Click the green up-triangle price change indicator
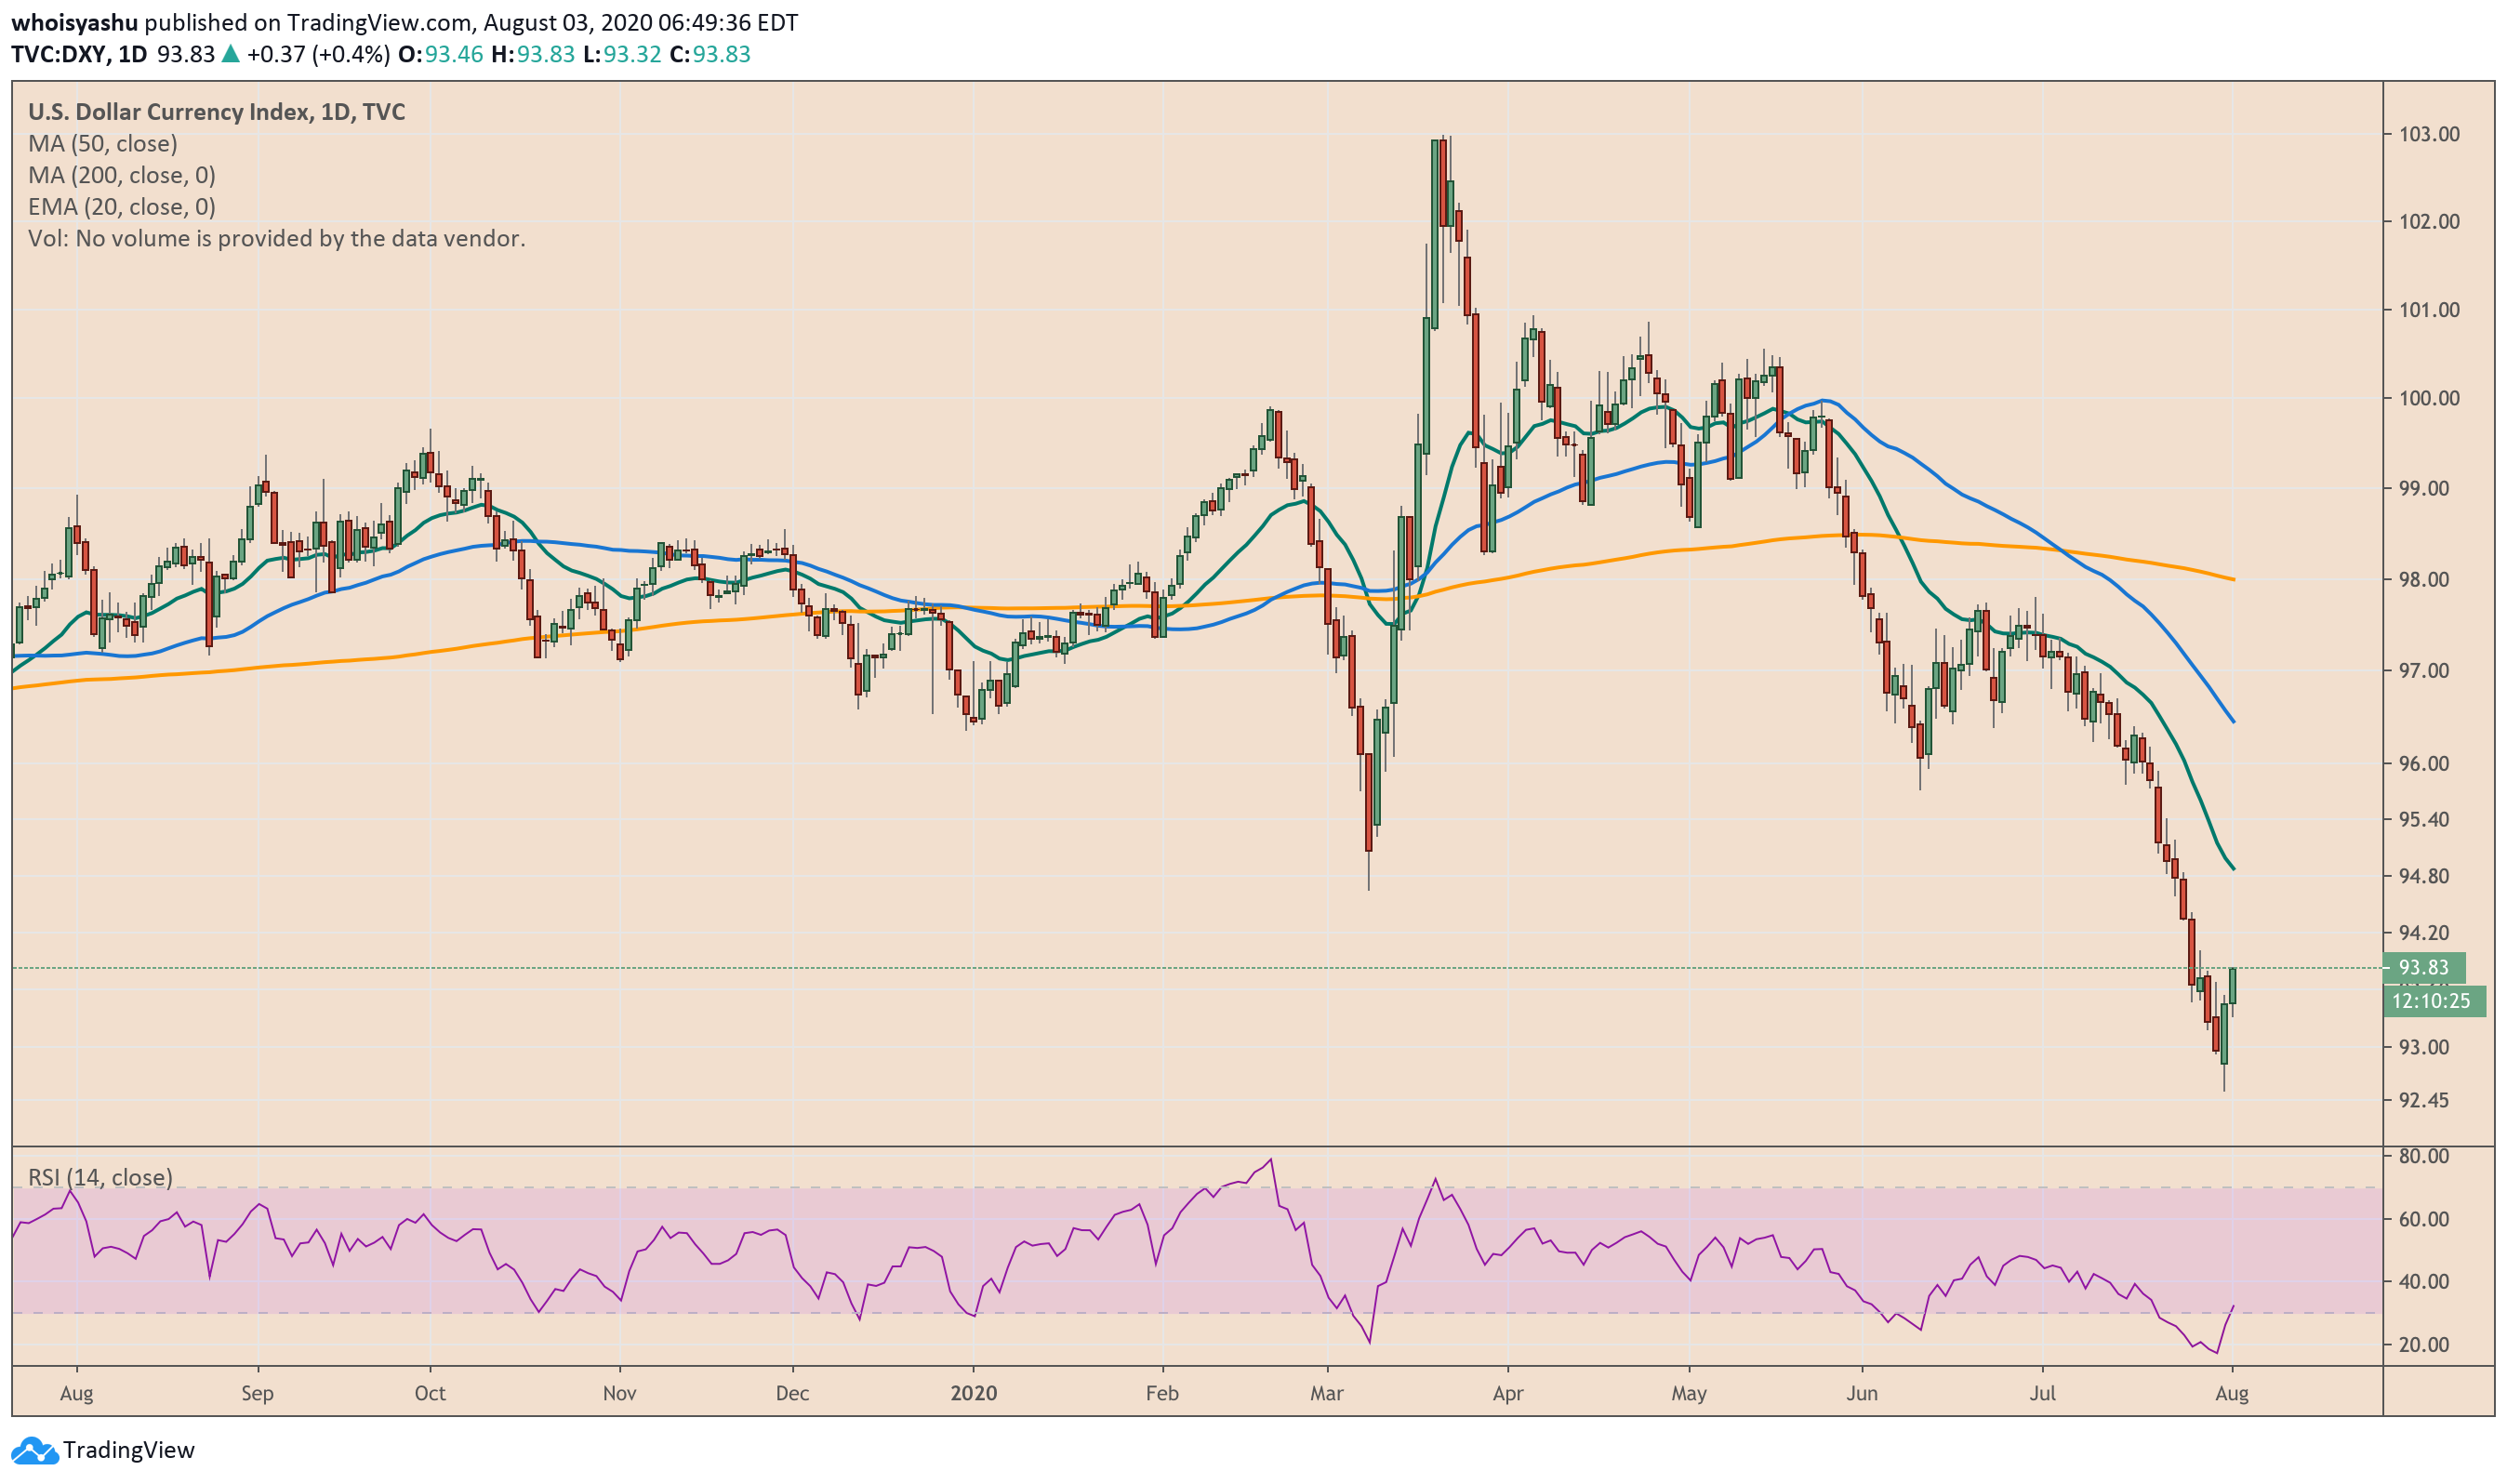This screenshot has height=1484, width=2507. [230, 54]
